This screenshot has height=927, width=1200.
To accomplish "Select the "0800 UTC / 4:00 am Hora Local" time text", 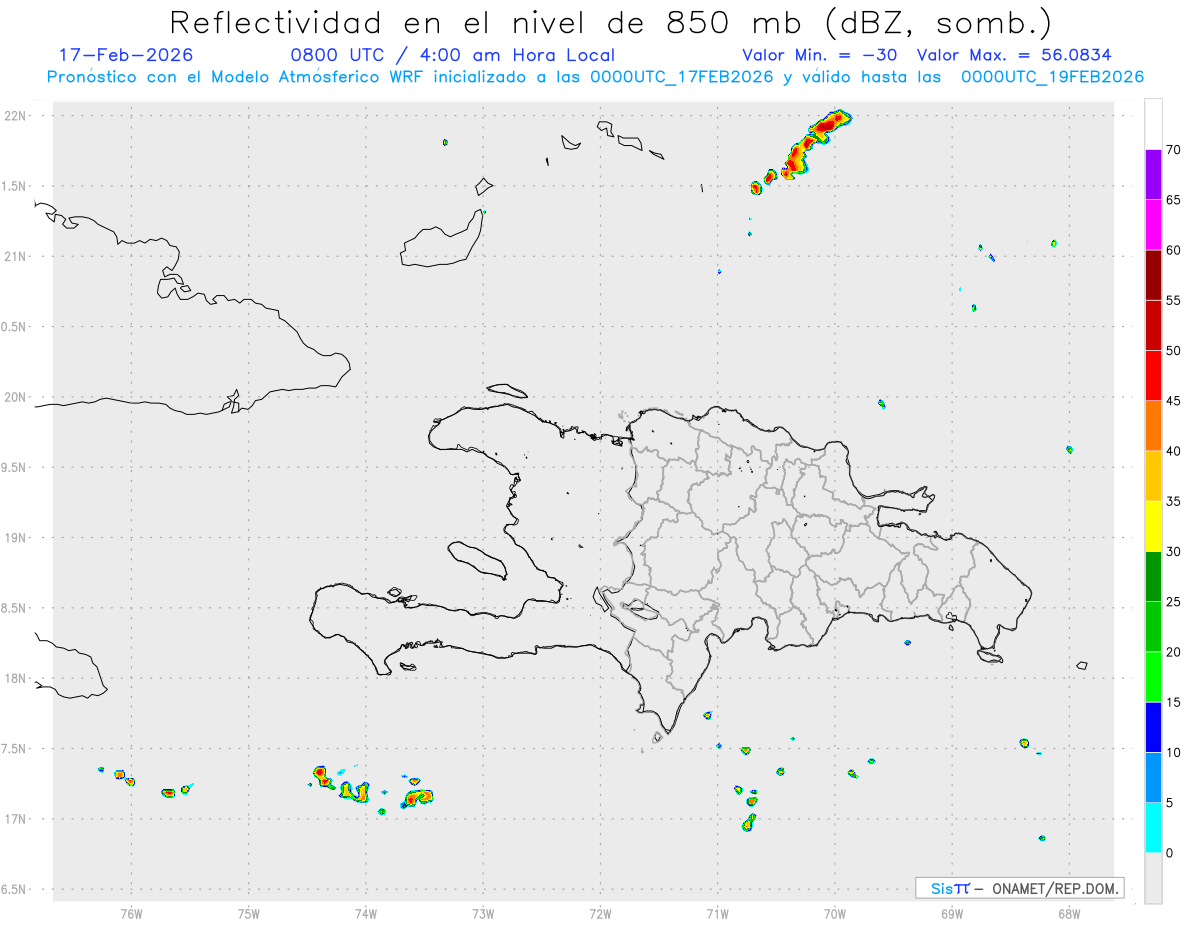I will [453, 56].
